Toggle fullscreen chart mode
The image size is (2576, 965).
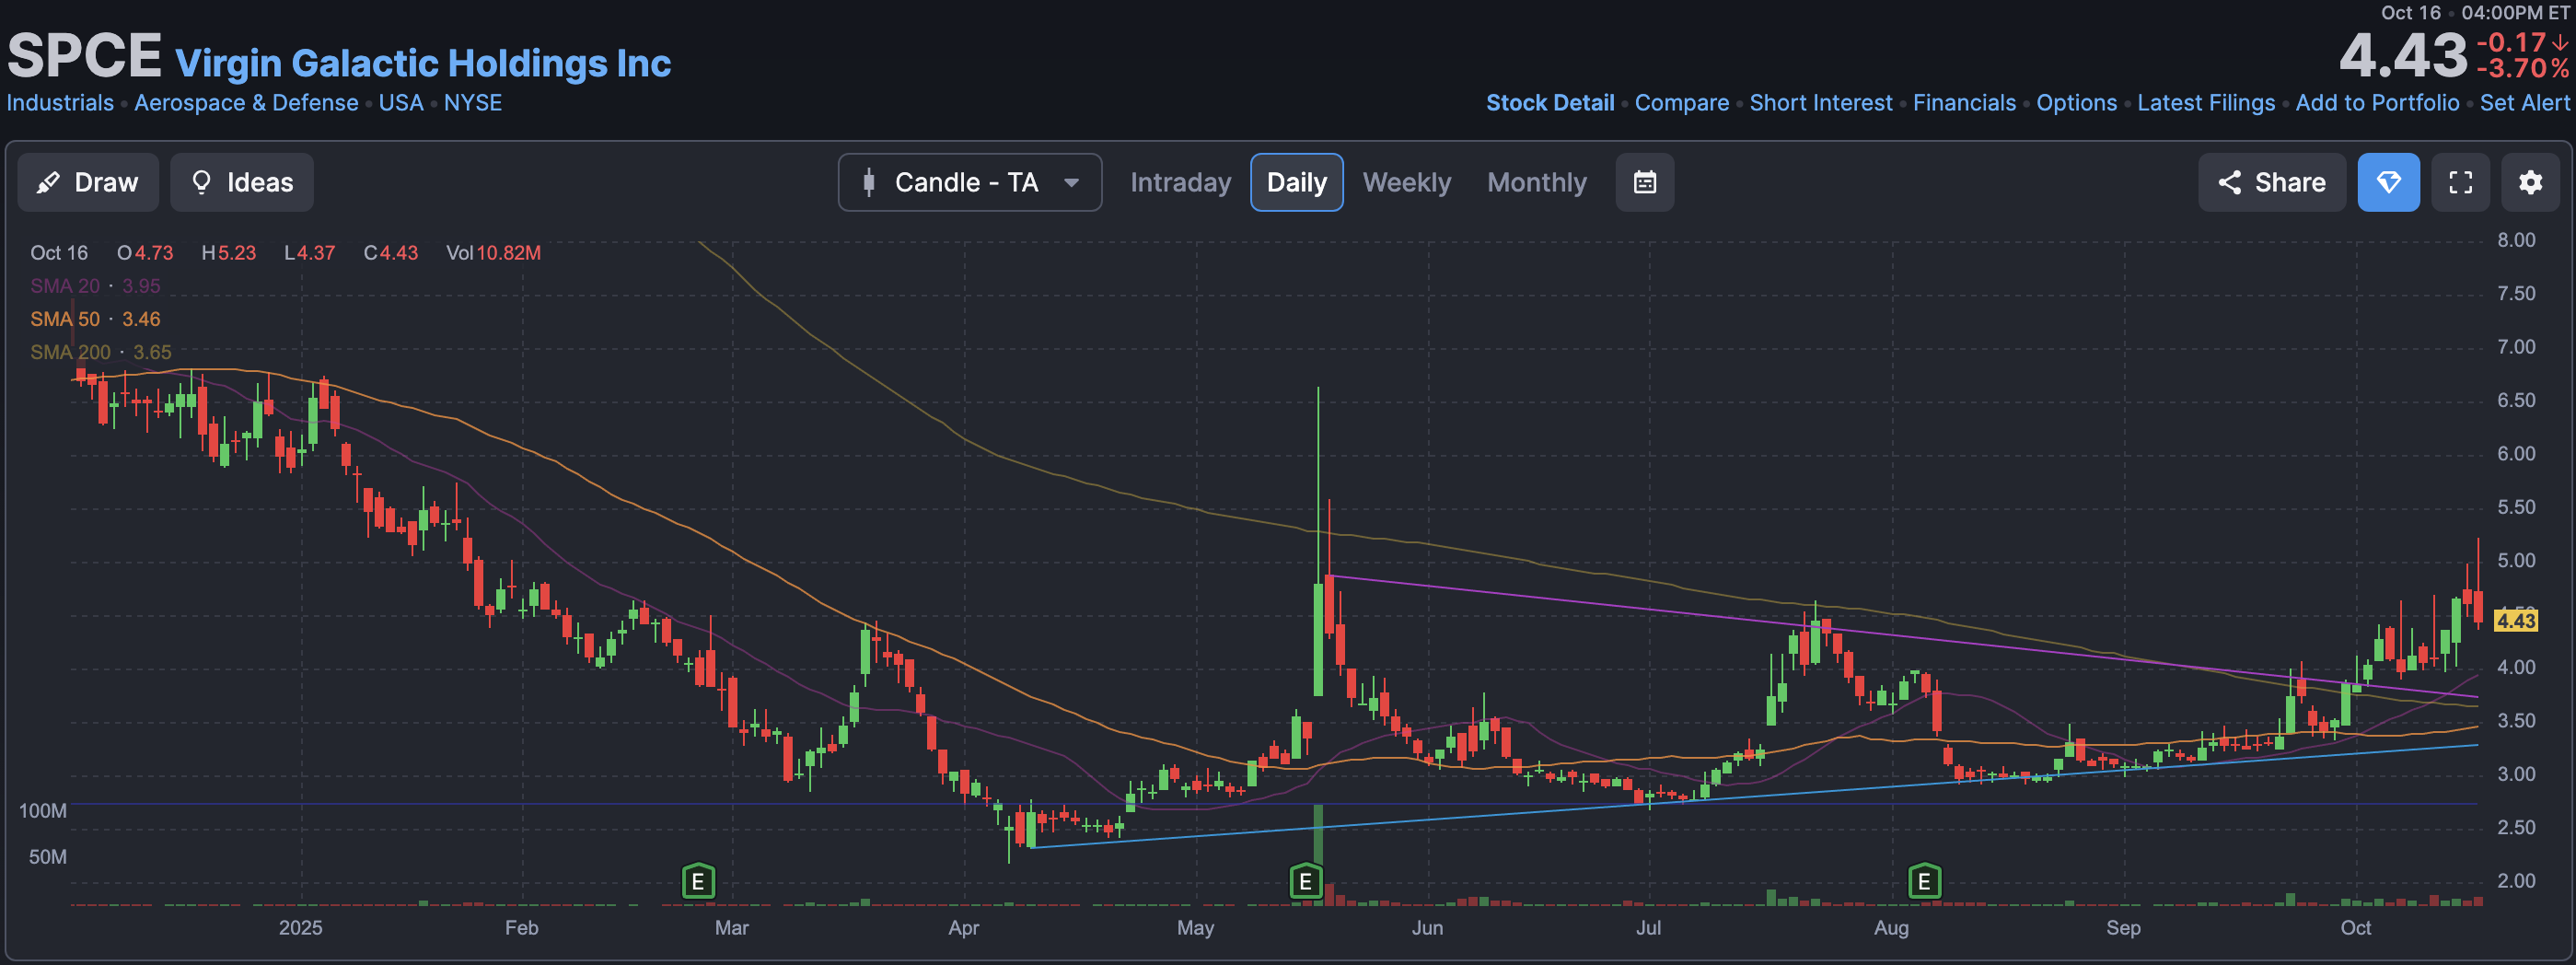tap(2460, 182)
